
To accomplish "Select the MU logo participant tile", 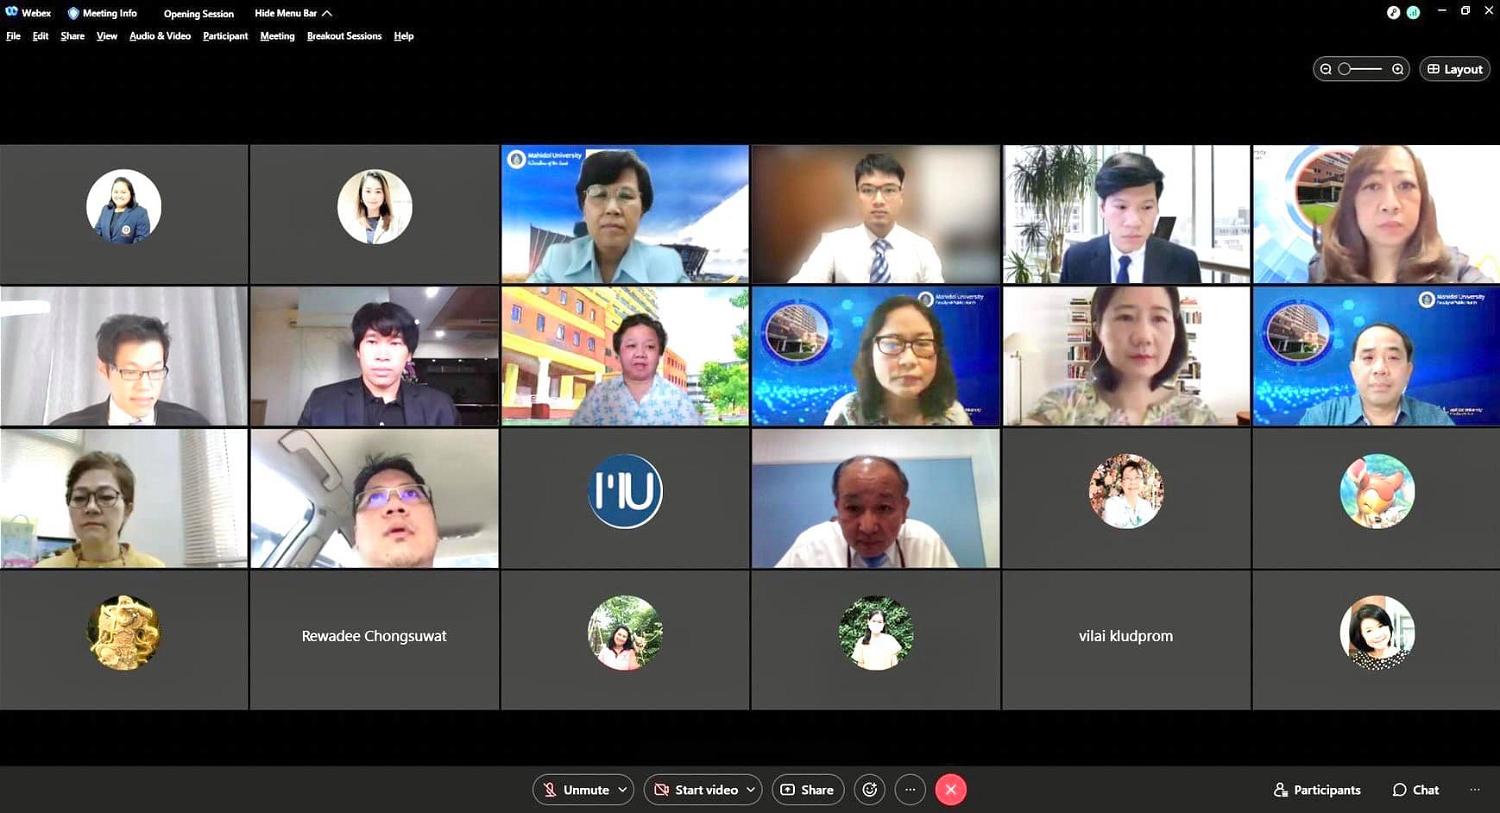I will tap(625, 498).
